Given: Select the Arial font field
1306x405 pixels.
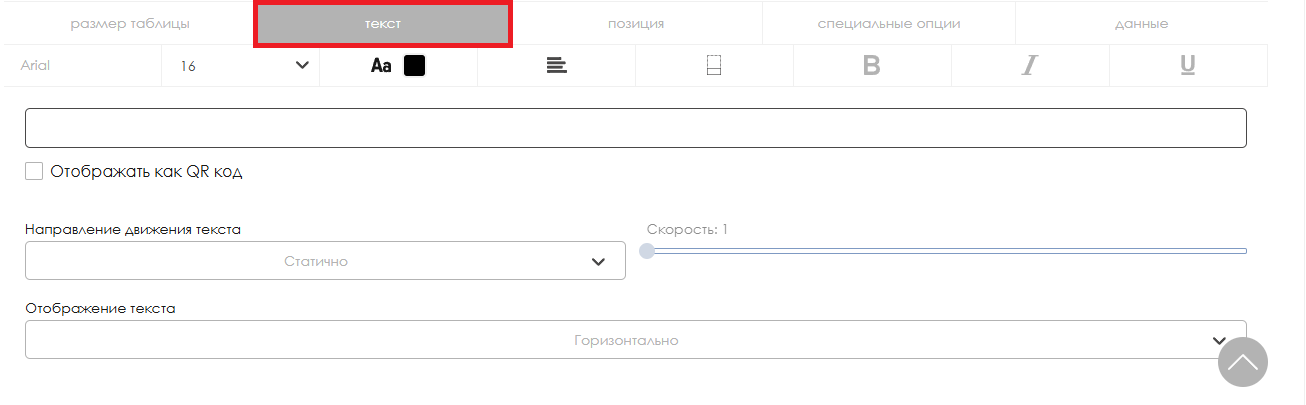Looking at the screenshot, I should point(82,66).
